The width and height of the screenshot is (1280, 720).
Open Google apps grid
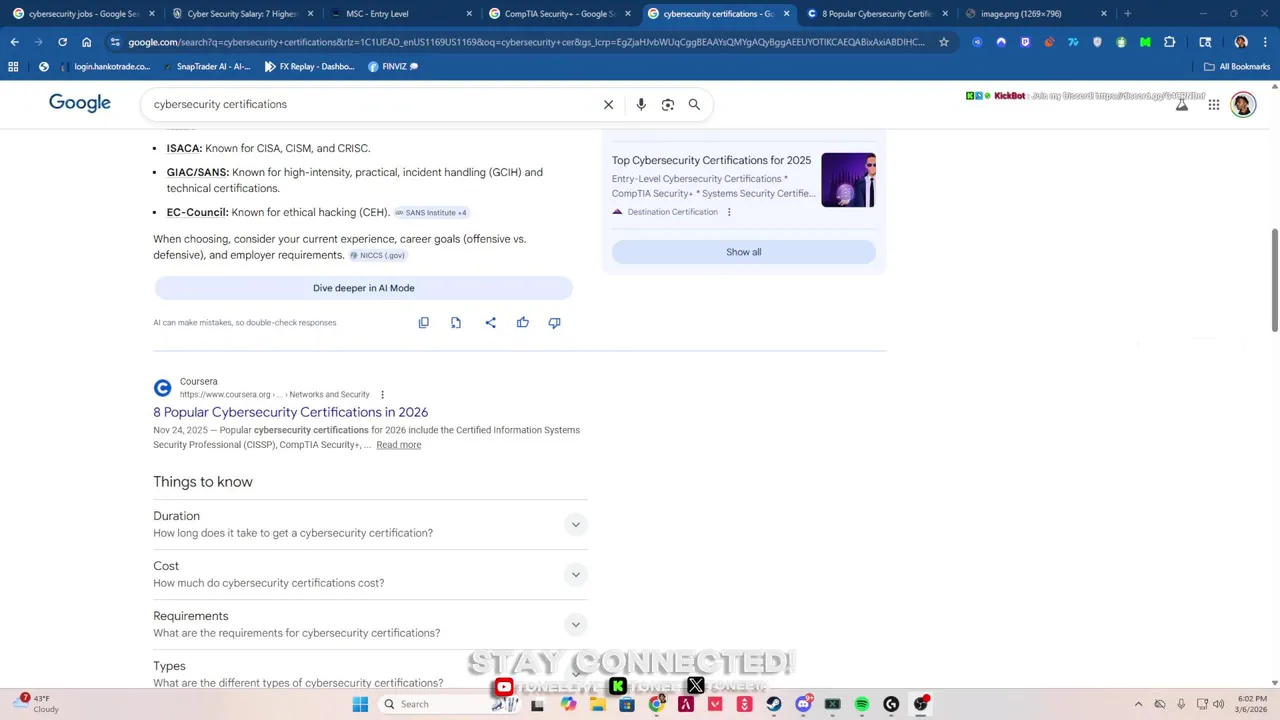click(1213, 104)
